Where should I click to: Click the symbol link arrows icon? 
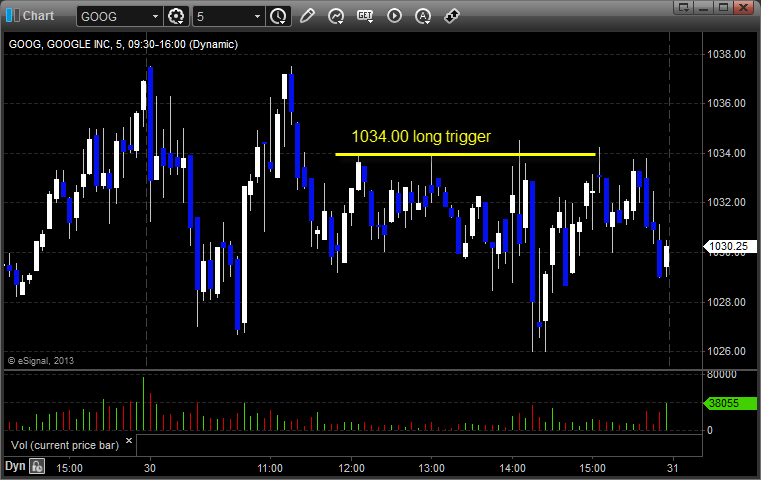(x=452, y=16)
